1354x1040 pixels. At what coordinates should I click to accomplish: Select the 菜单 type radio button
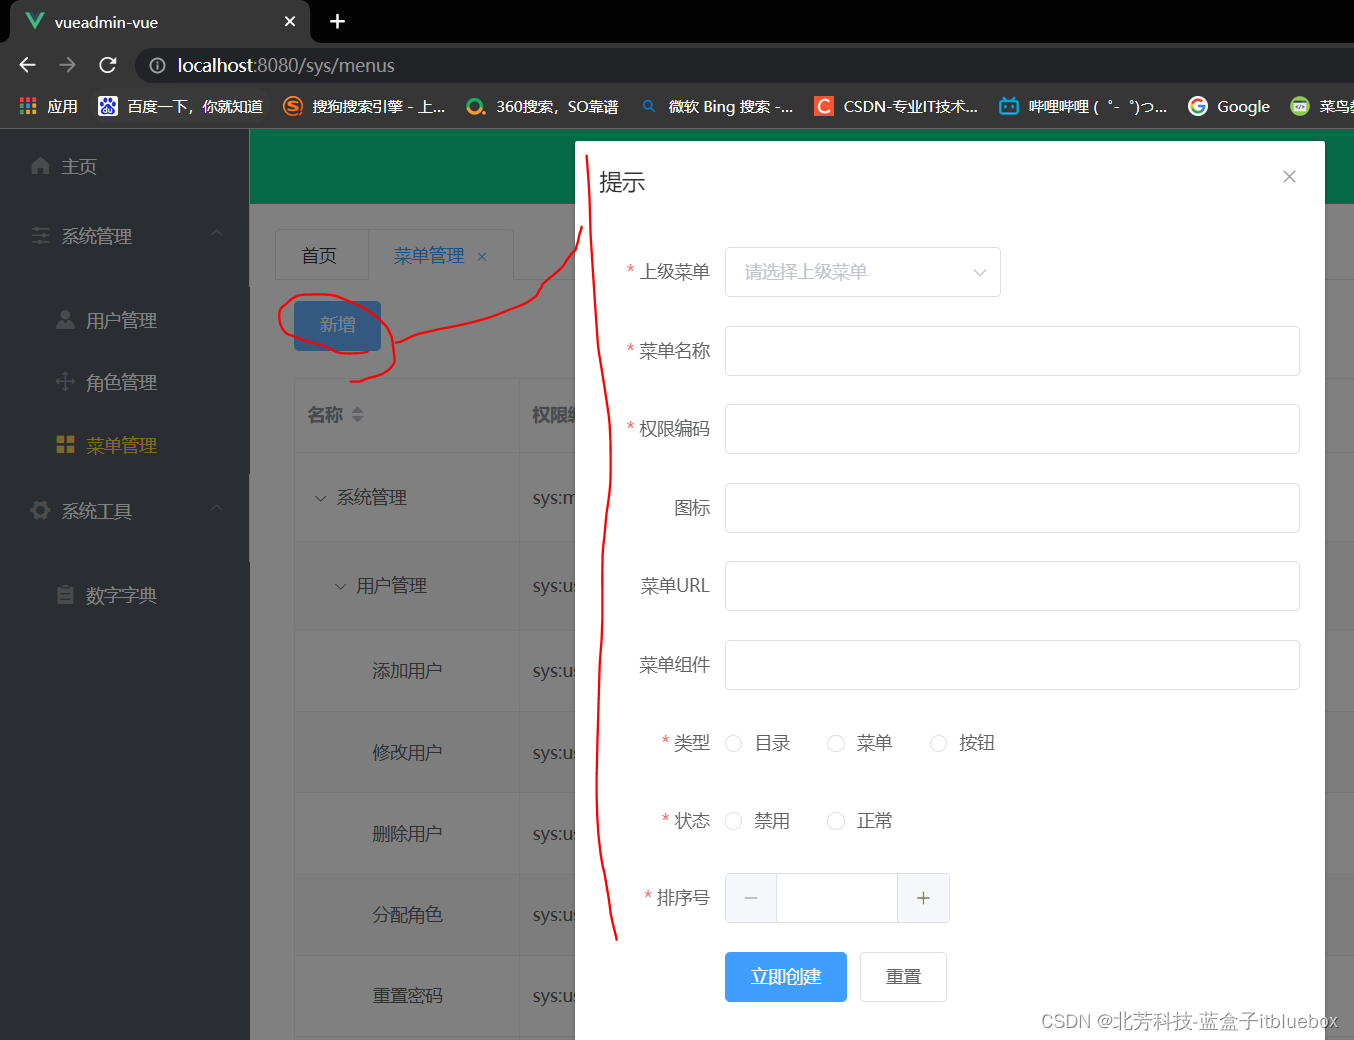pos(836,743)
